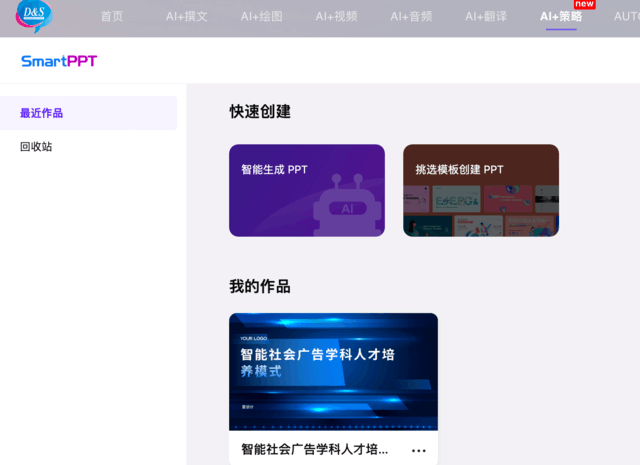Screen dimensions: 640x465
Task: Click template previews in 挑选模板 card
Action: pyautogui.click(x=481, y=211)
